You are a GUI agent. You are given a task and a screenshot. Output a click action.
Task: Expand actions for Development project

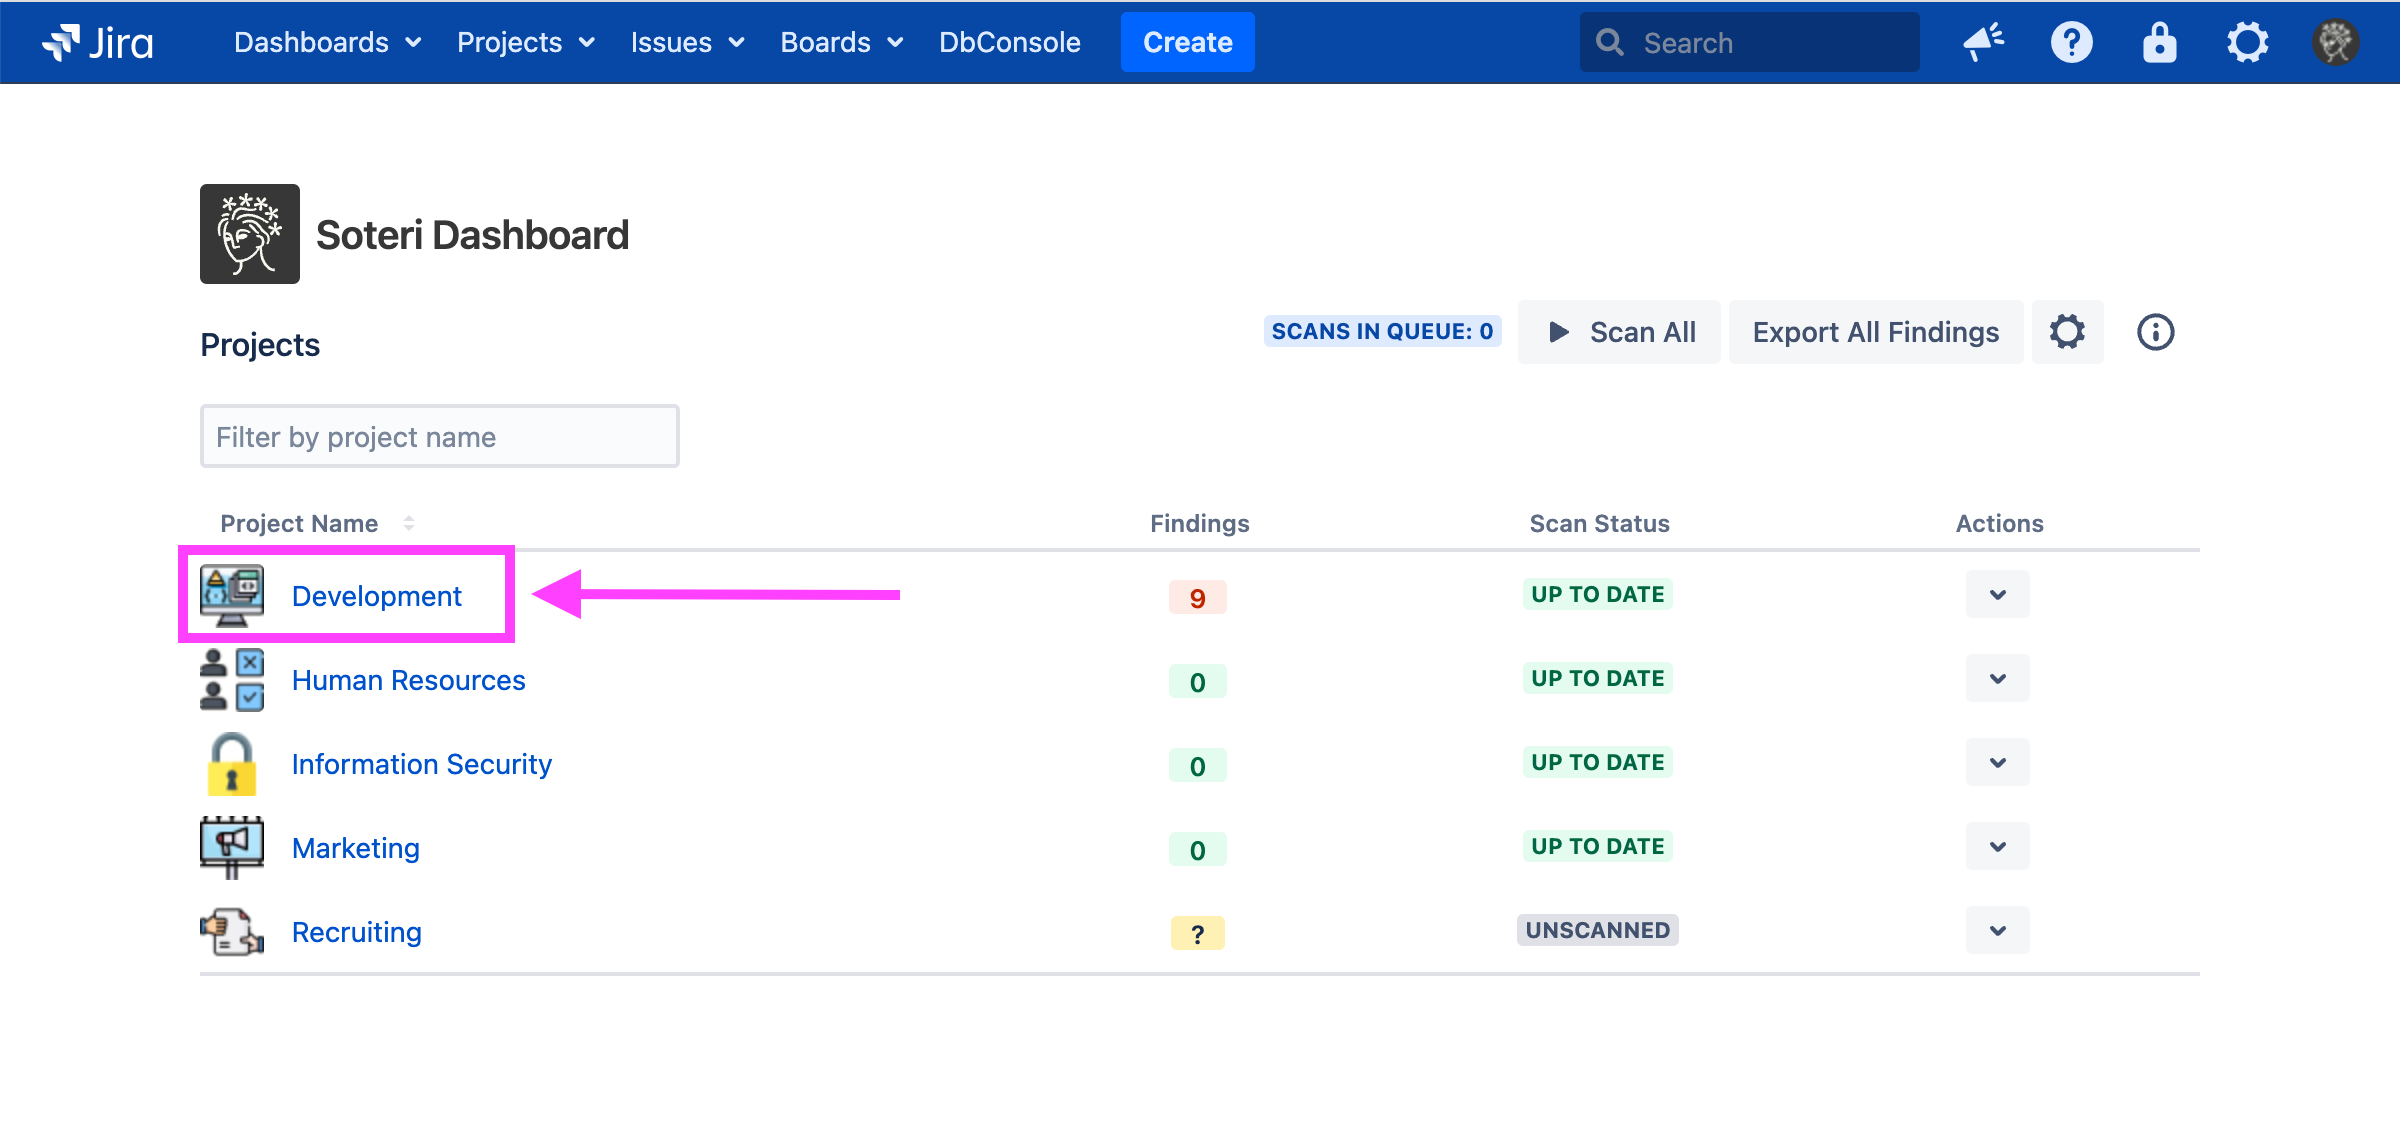coord(1997,595)
